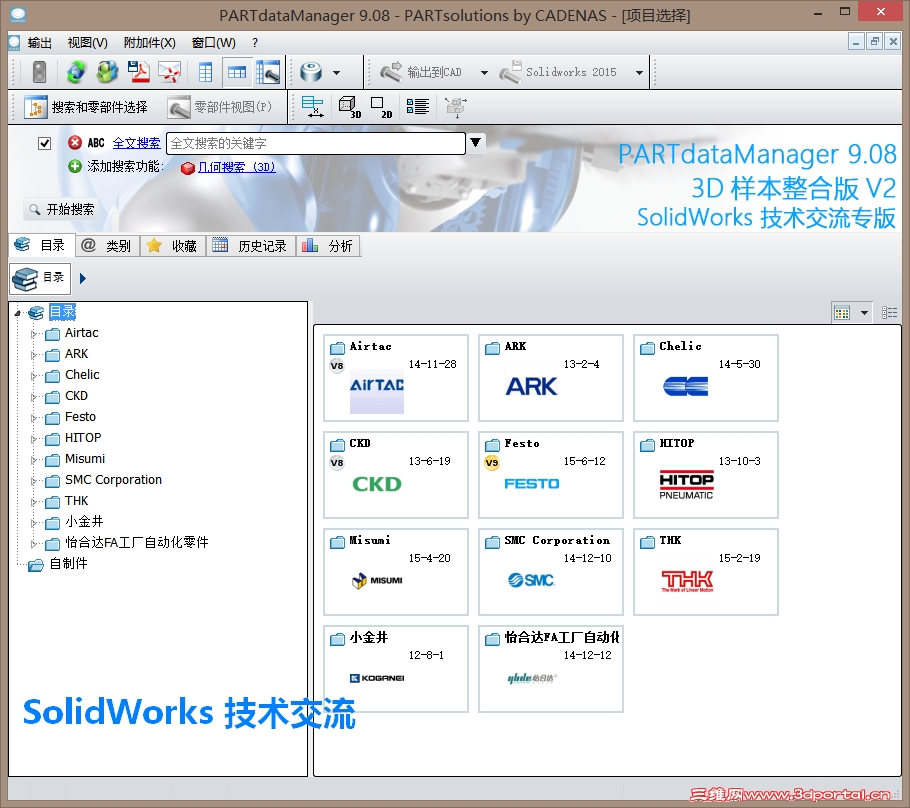Toggle the full-text search checkbox

click(x=45, y=143)
